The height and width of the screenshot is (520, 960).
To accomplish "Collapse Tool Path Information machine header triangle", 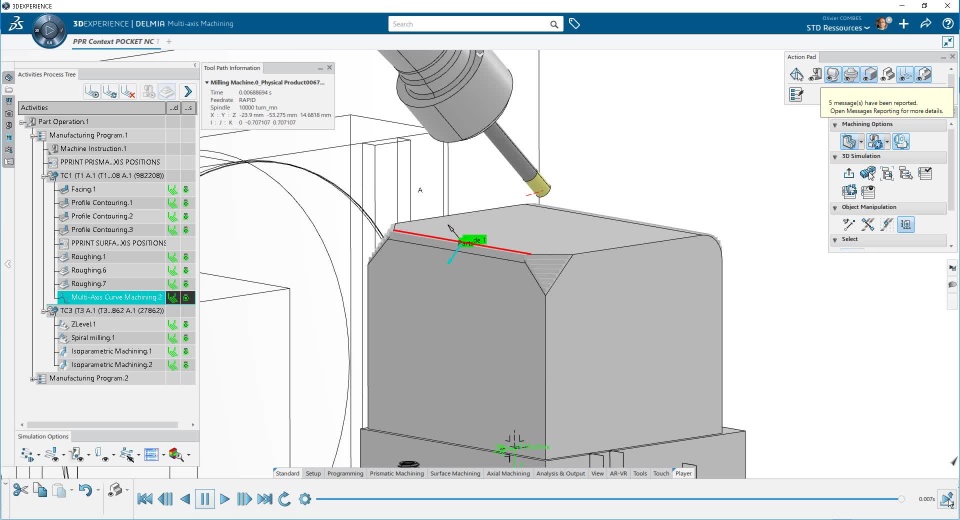I will pos(207,82).
